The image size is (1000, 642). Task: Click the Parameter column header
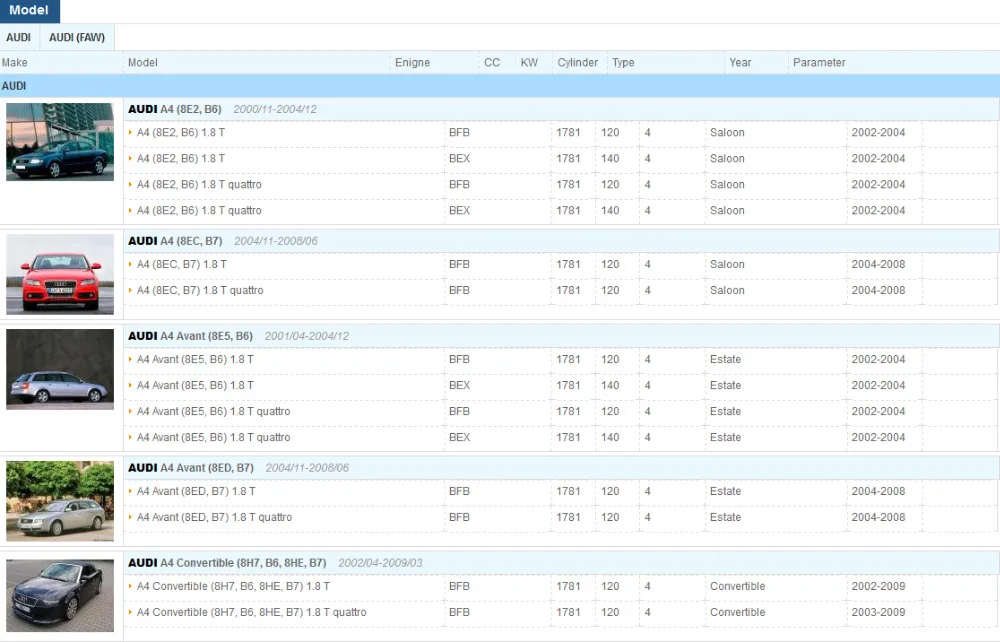819,62
